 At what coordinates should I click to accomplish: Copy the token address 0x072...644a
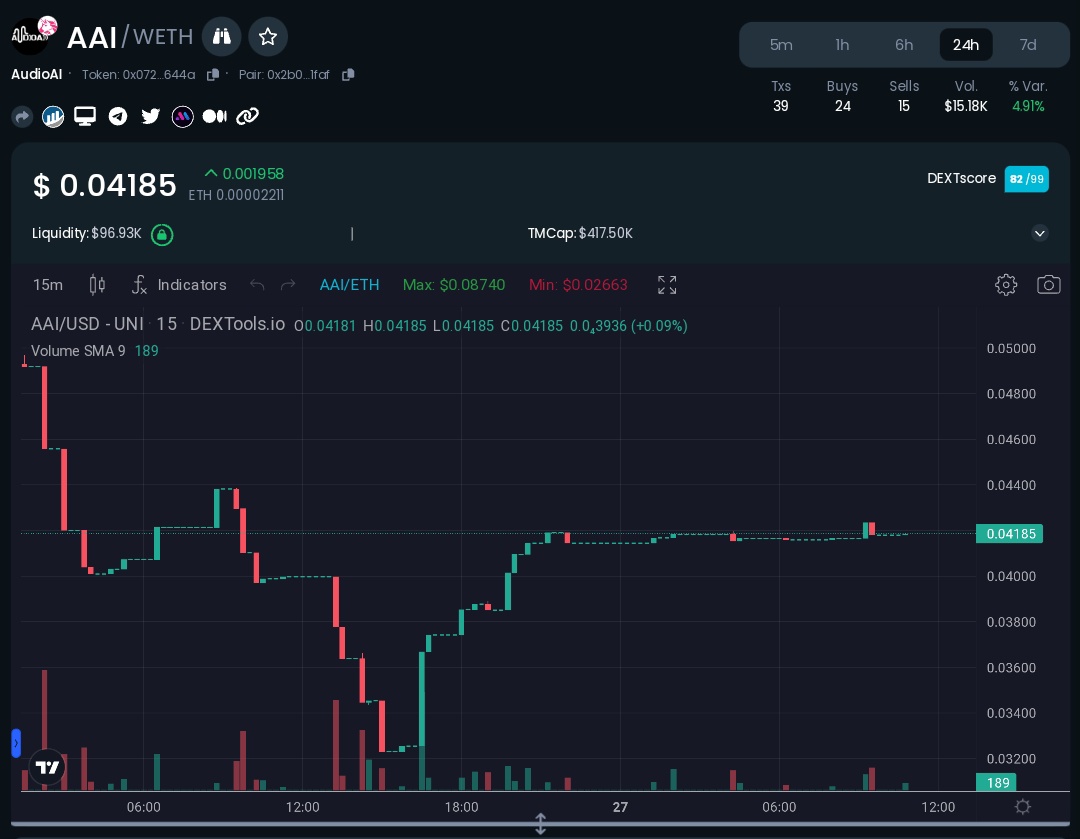click(213, 74)
